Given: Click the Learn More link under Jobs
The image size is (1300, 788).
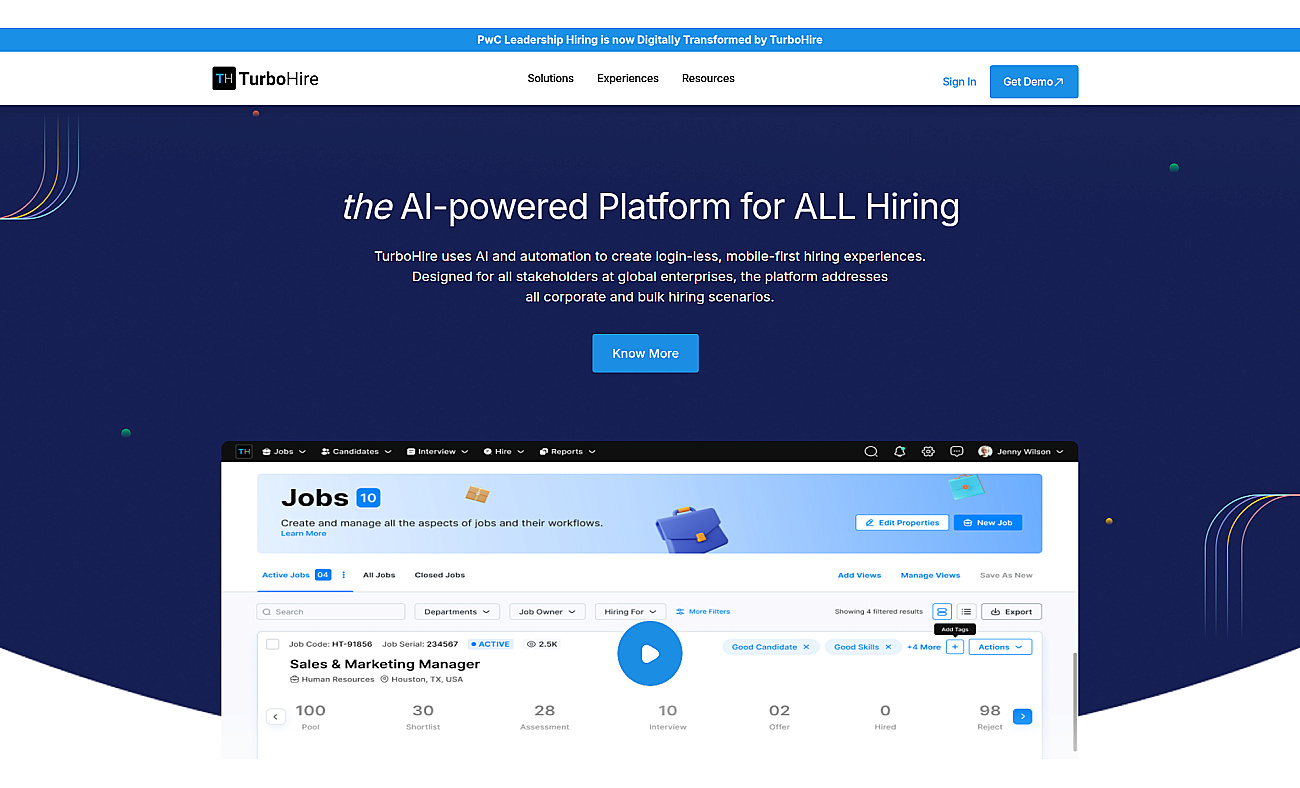Looking at the screenshot, I should click(304, 534).
